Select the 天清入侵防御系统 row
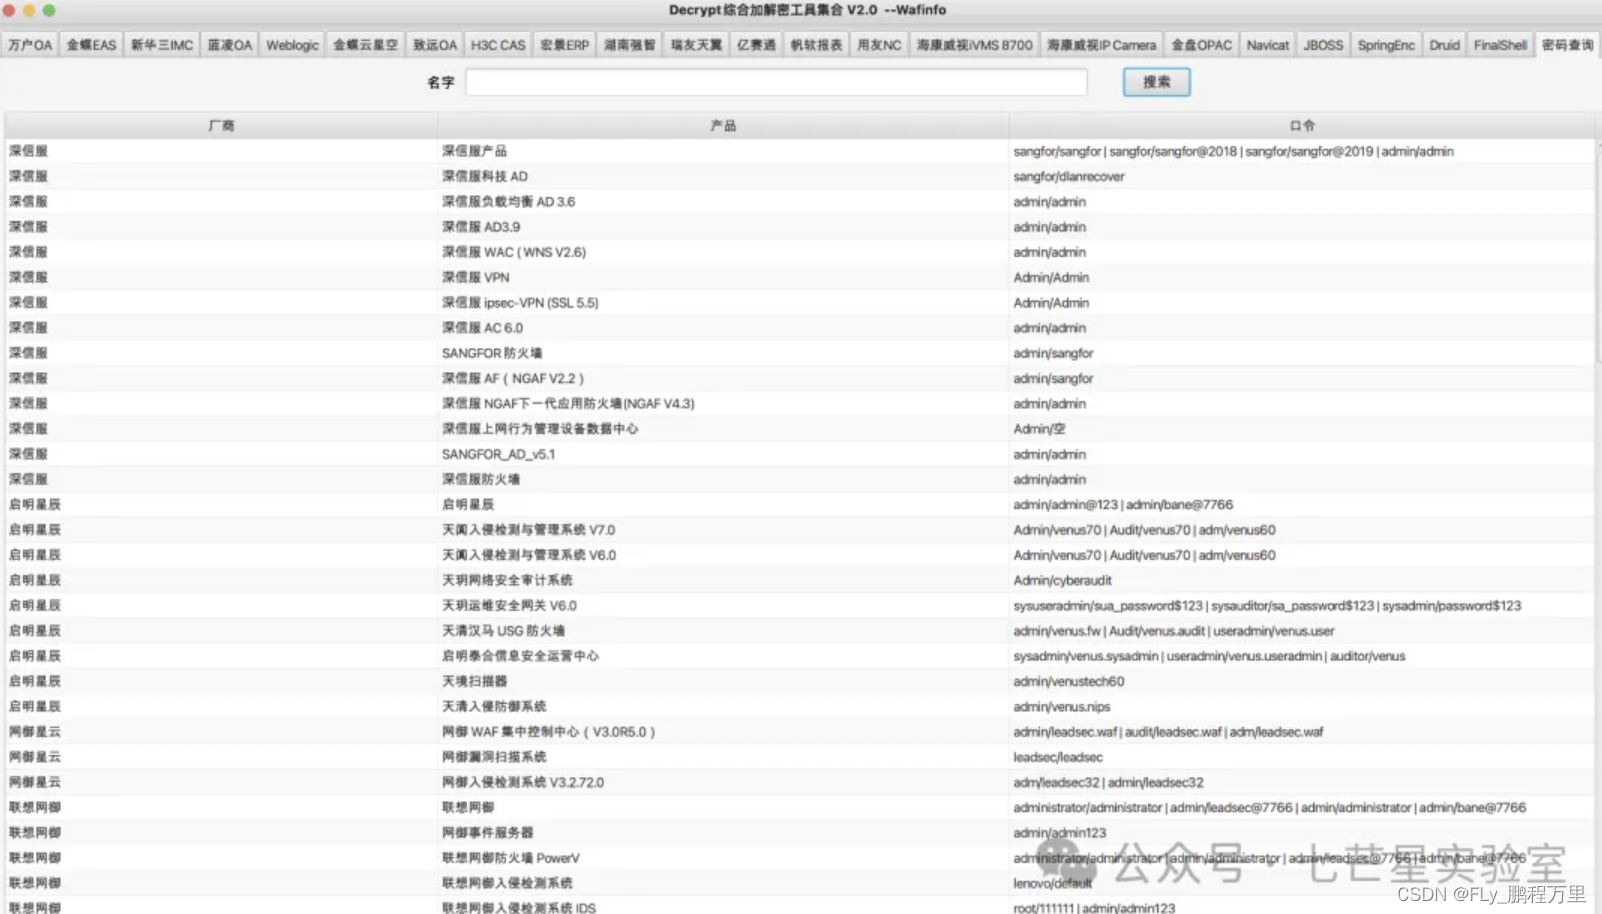1602x914 pixels. coord(800,707)
